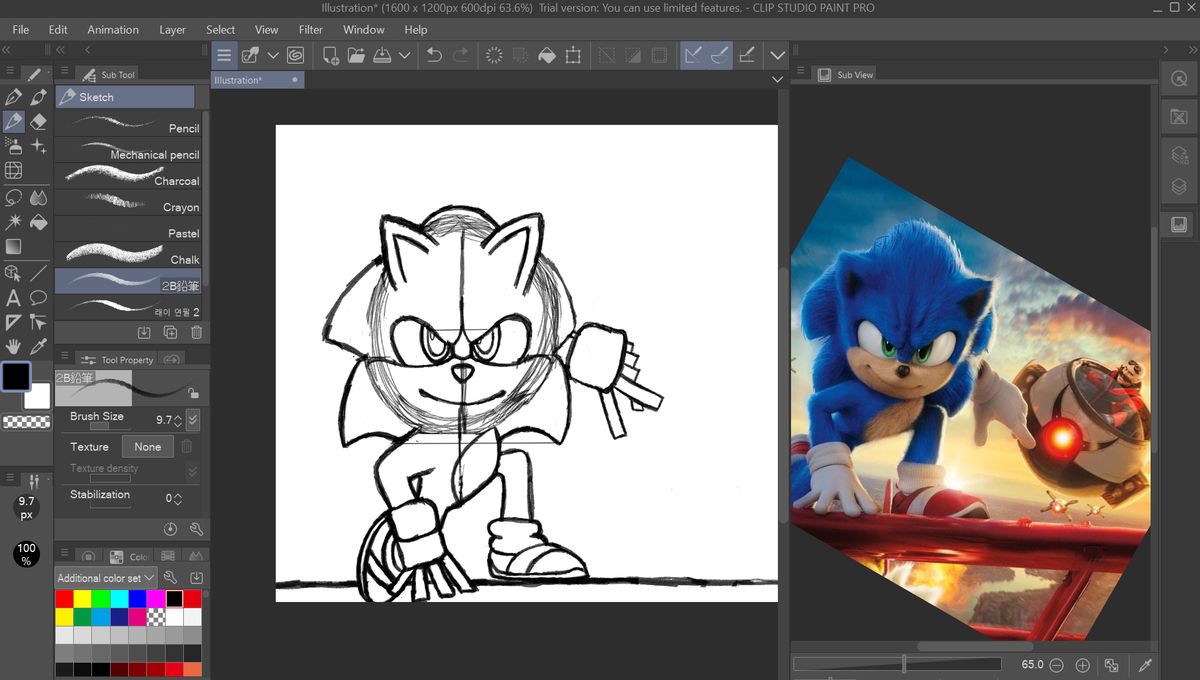
Task: Click the Save icon in command bar
Action: pos(382,55)
